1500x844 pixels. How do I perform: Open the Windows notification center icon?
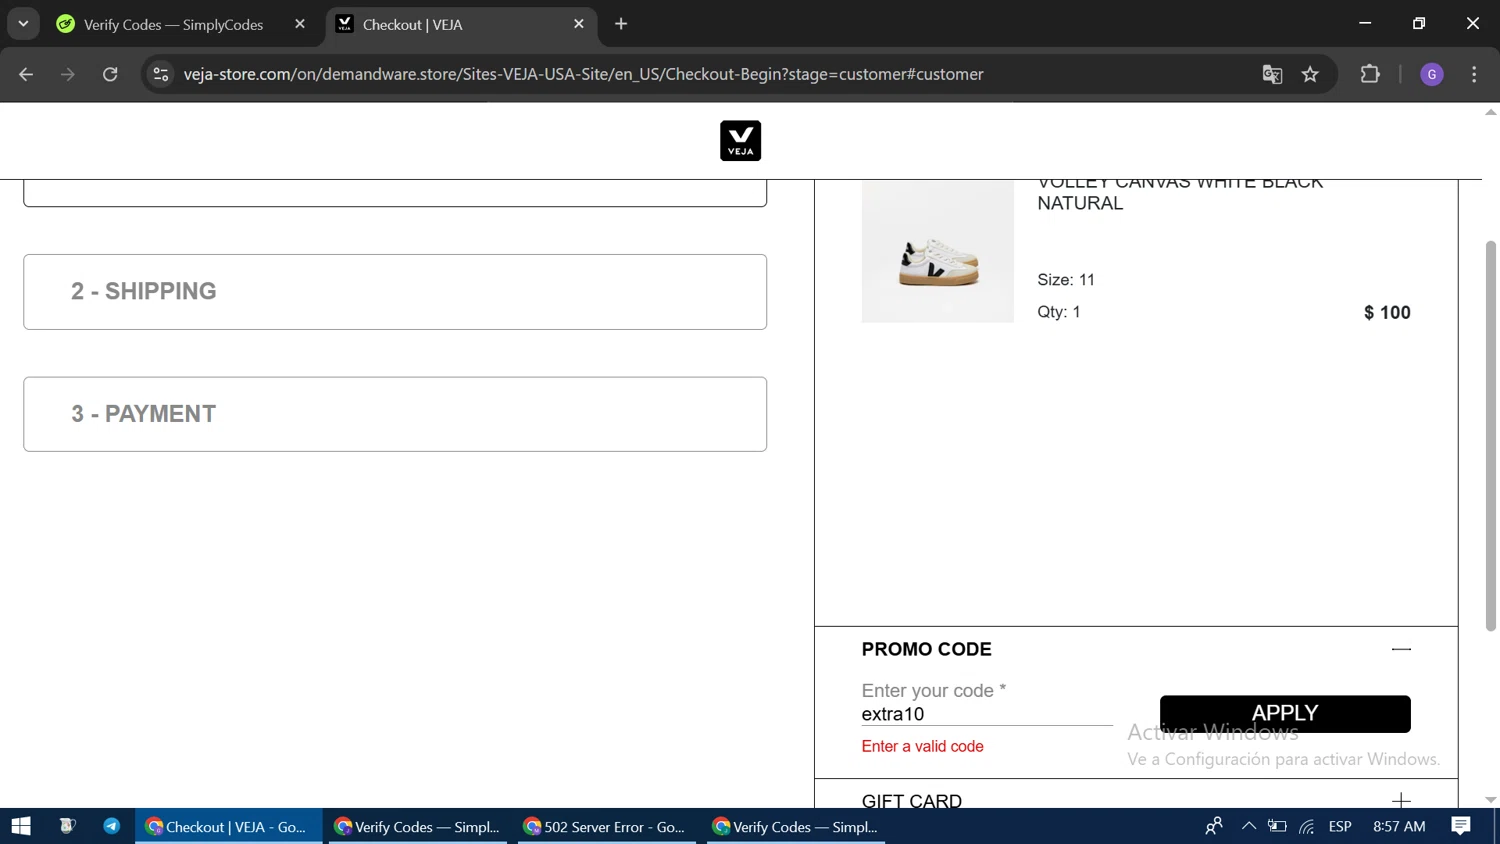(x=1461, y=826)
